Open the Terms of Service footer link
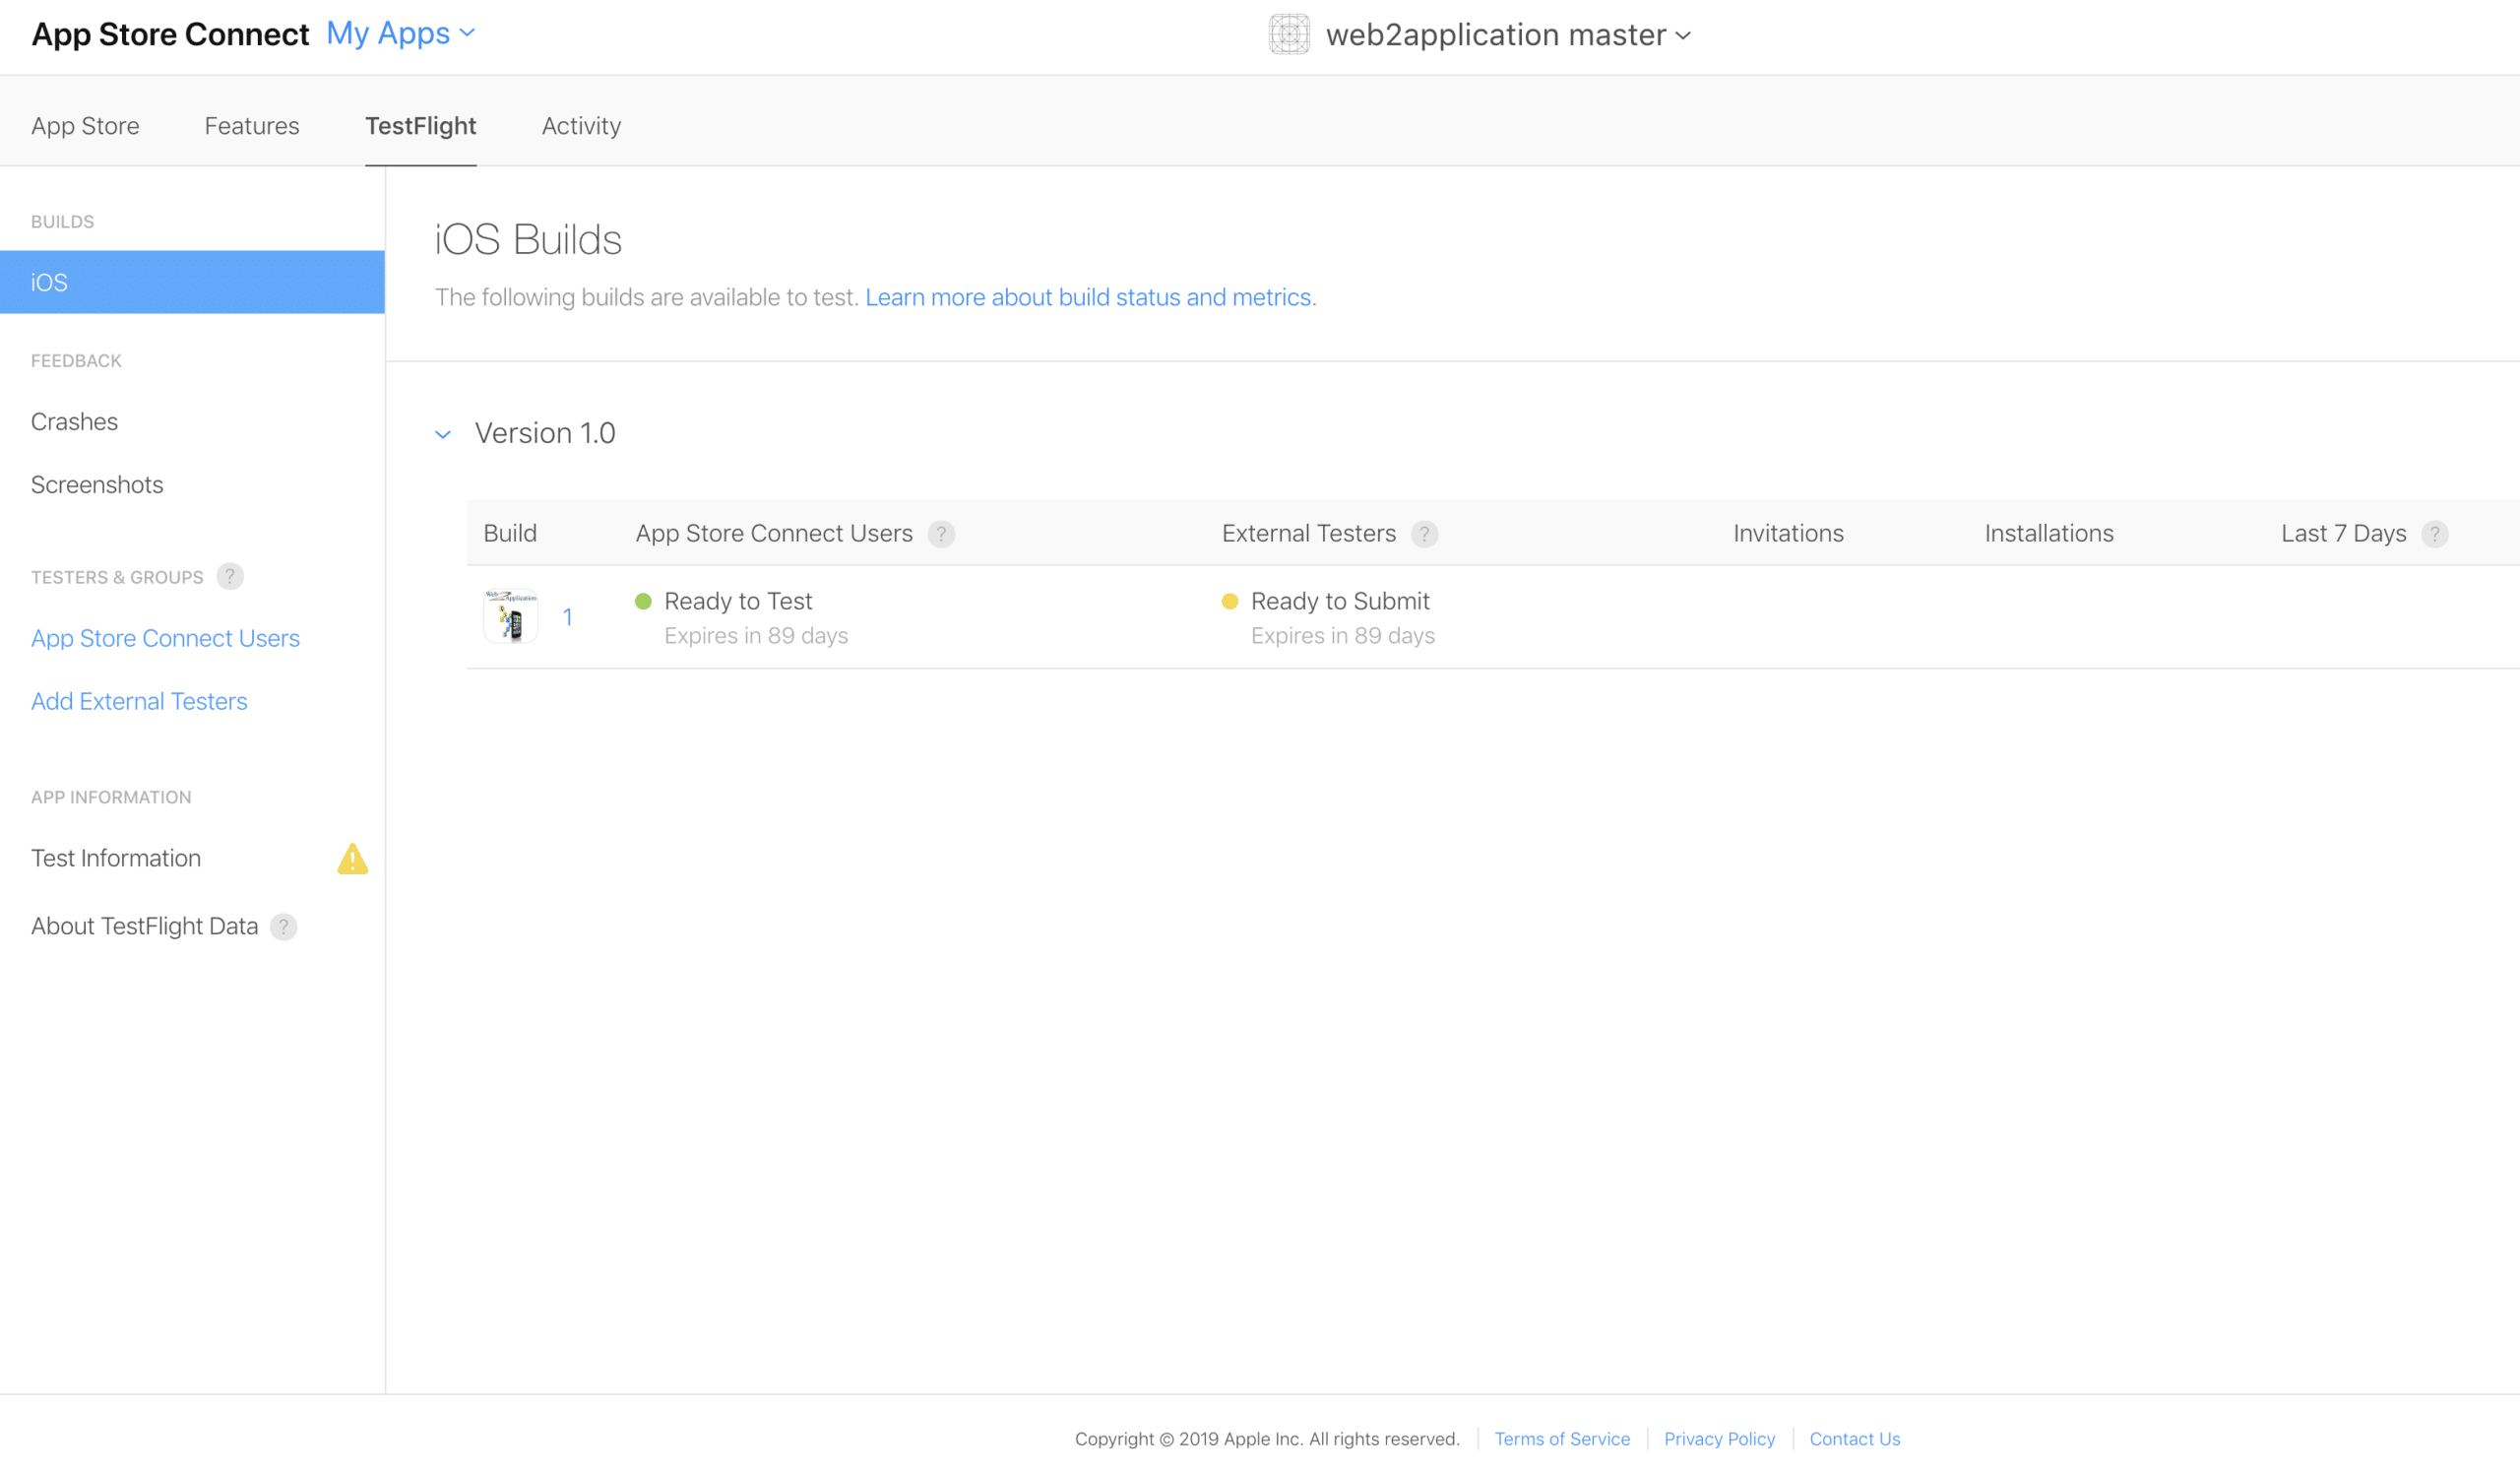The height and width of the screenshot is (1471, 2520). click(1561, 1439)
